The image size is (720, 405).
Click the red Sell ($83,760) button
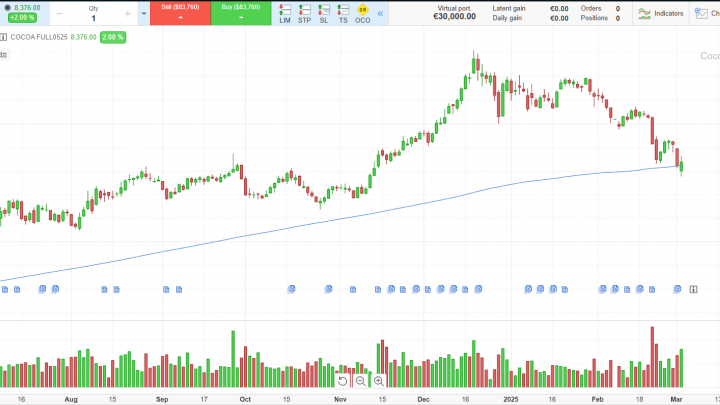point(180,13)
